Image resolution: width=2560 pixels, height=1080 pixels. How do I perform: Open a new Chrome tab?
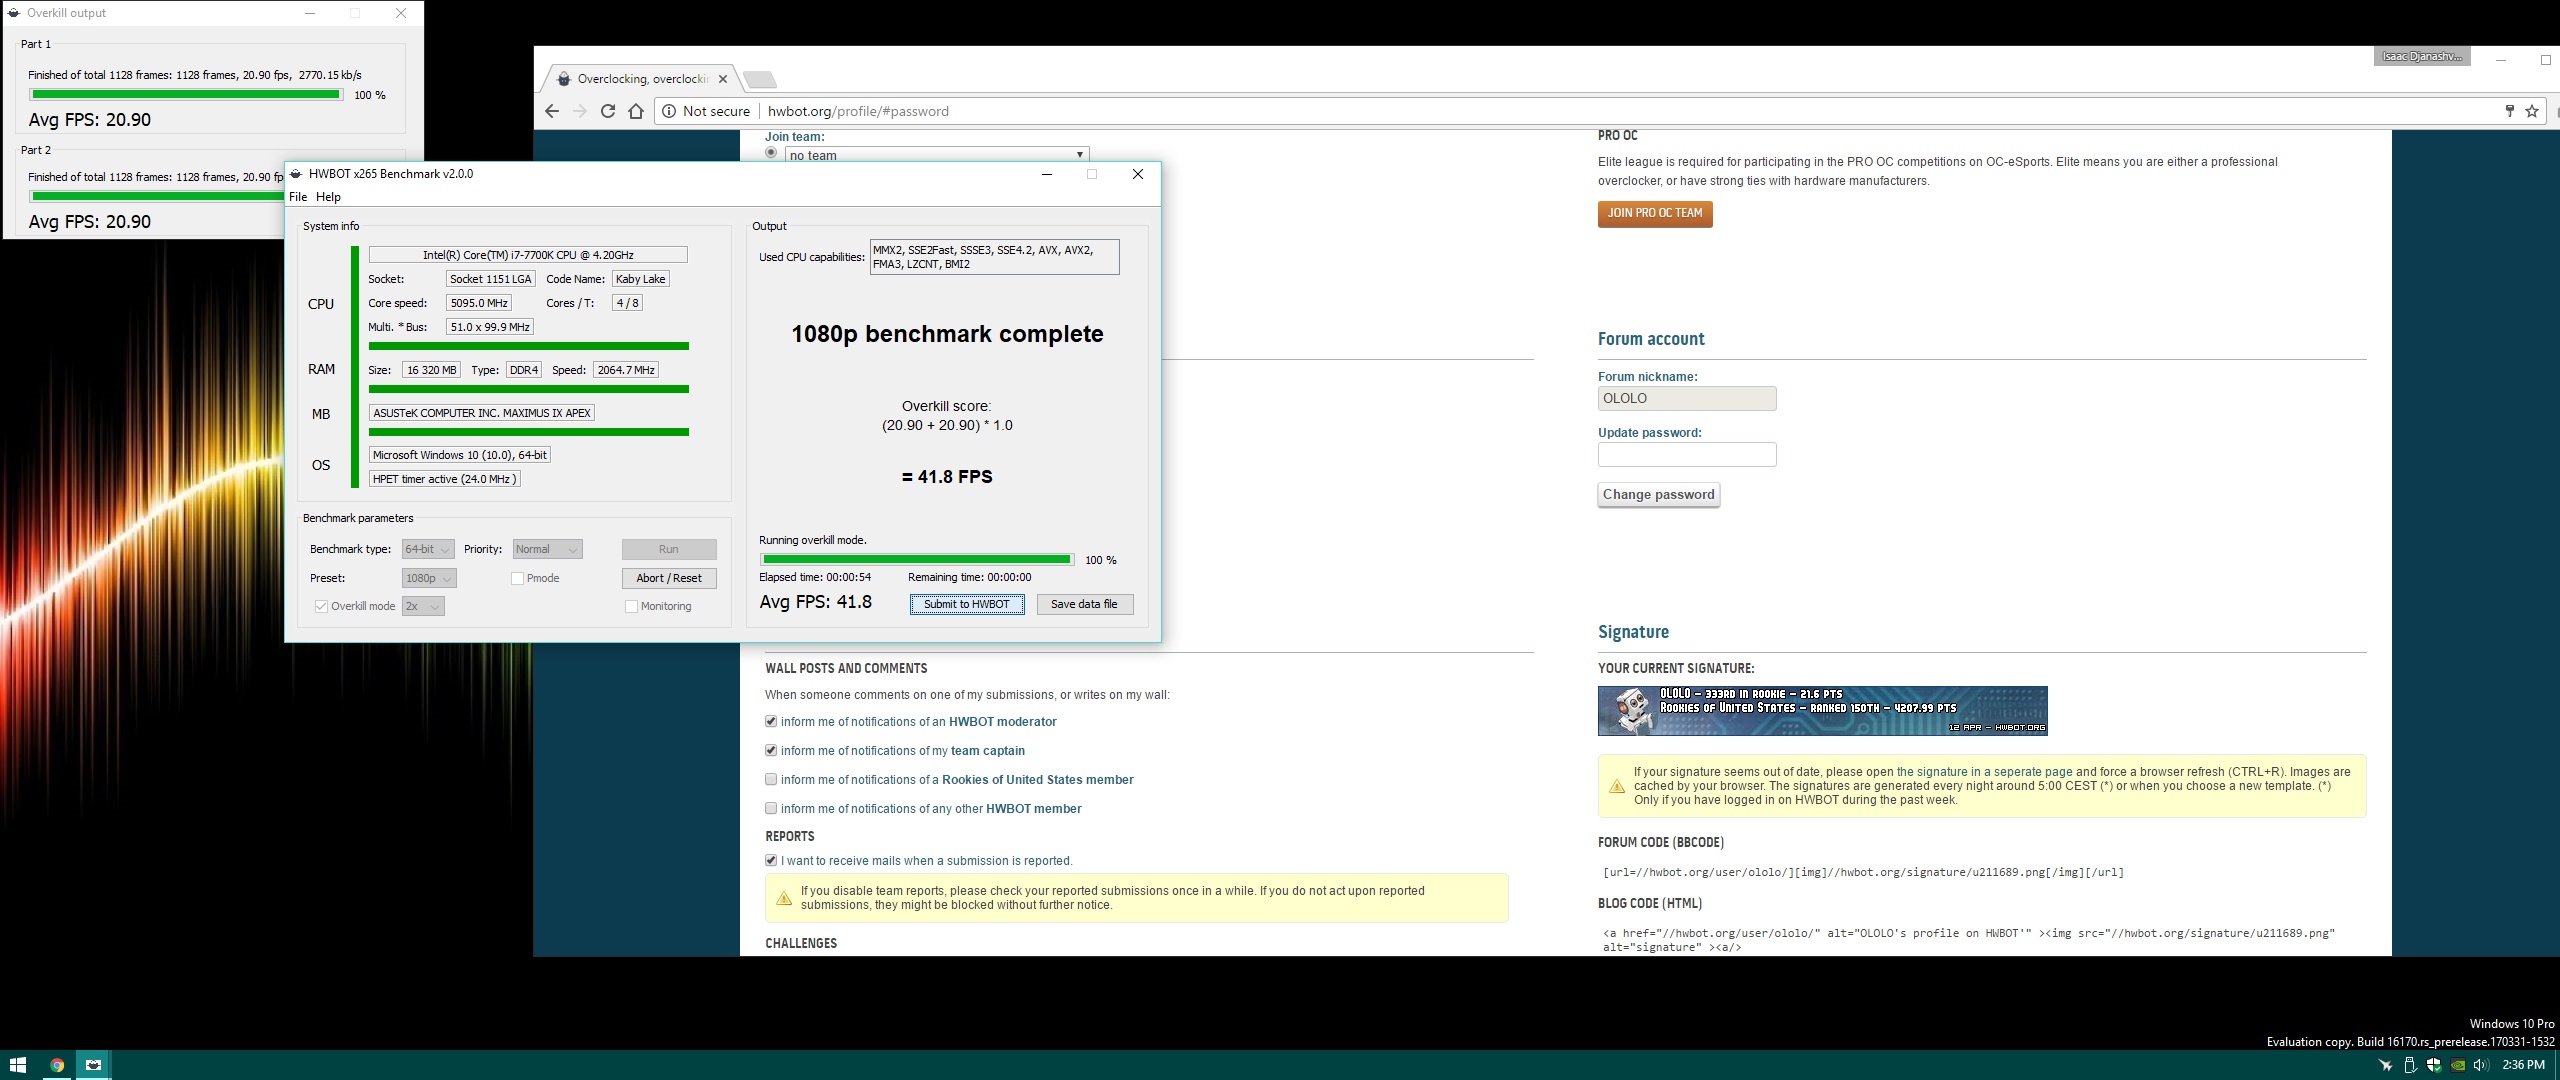(760, 79)
